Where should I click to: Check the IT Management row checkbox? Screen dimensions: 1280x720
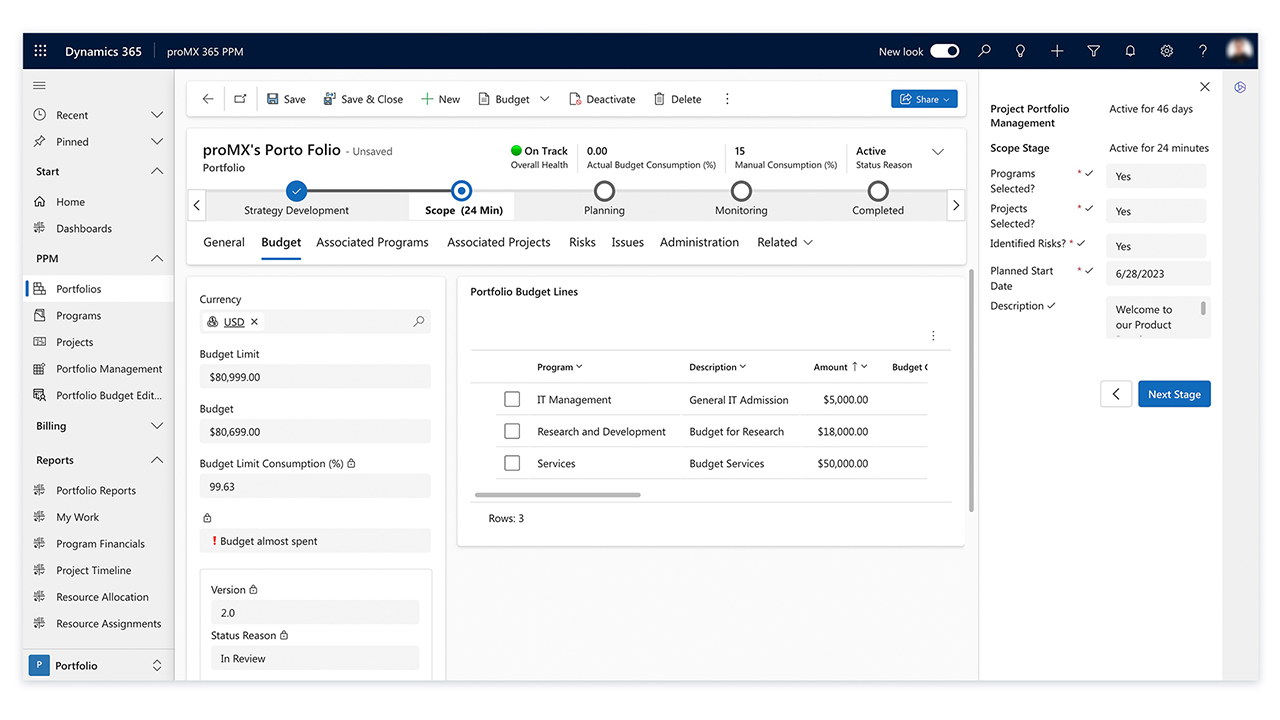(x=512, y=400)
